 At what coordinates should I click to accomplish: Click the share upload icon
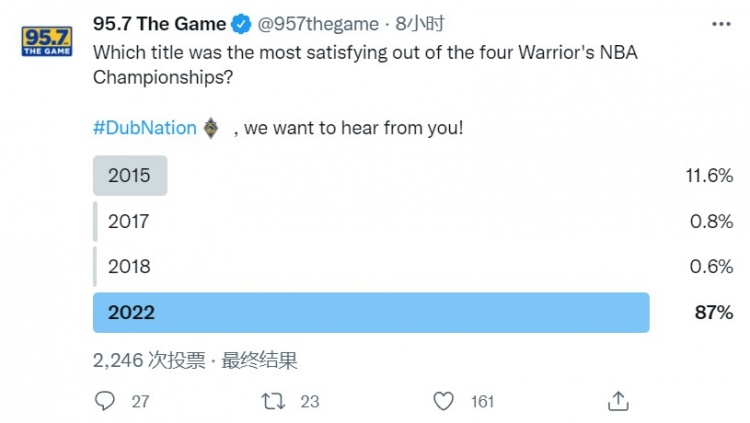618,401
